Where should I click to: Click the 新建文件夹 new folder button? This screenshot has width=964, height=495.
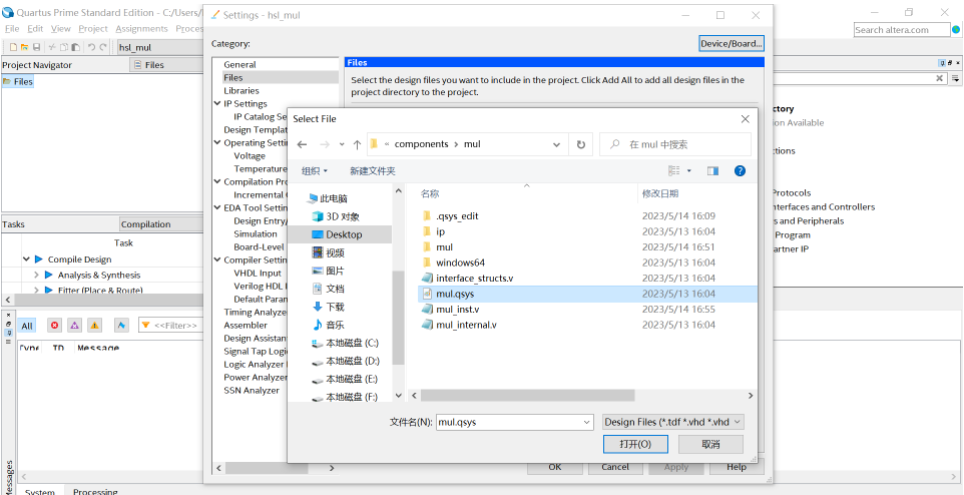coord(373,171)
